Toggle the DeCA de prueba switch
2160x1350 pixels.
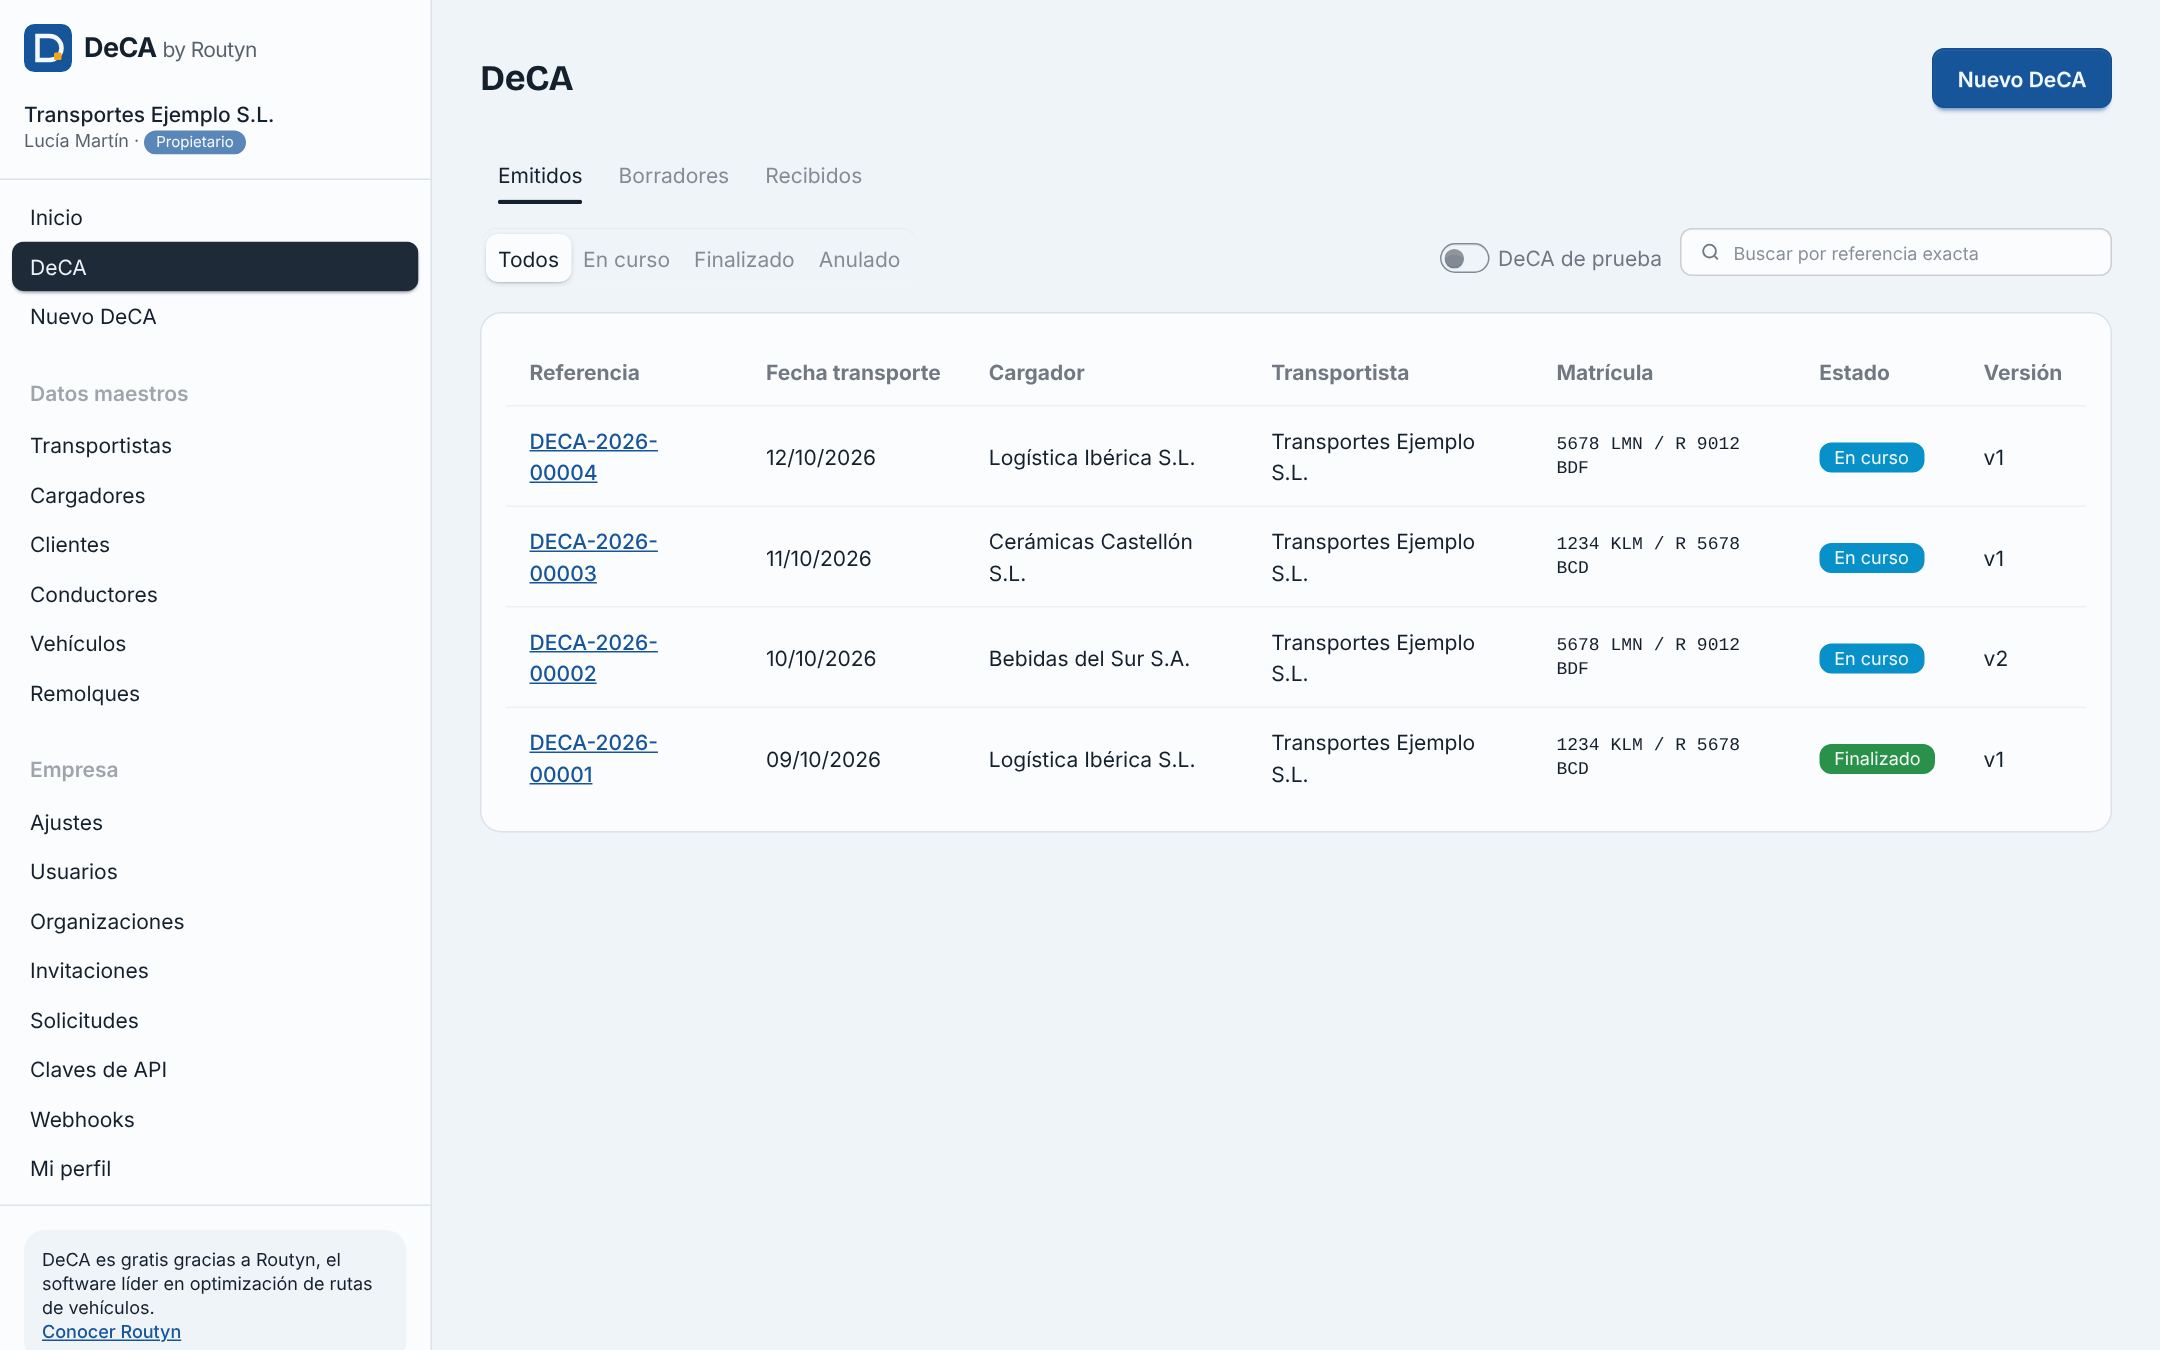click(x=1464, y=259)
